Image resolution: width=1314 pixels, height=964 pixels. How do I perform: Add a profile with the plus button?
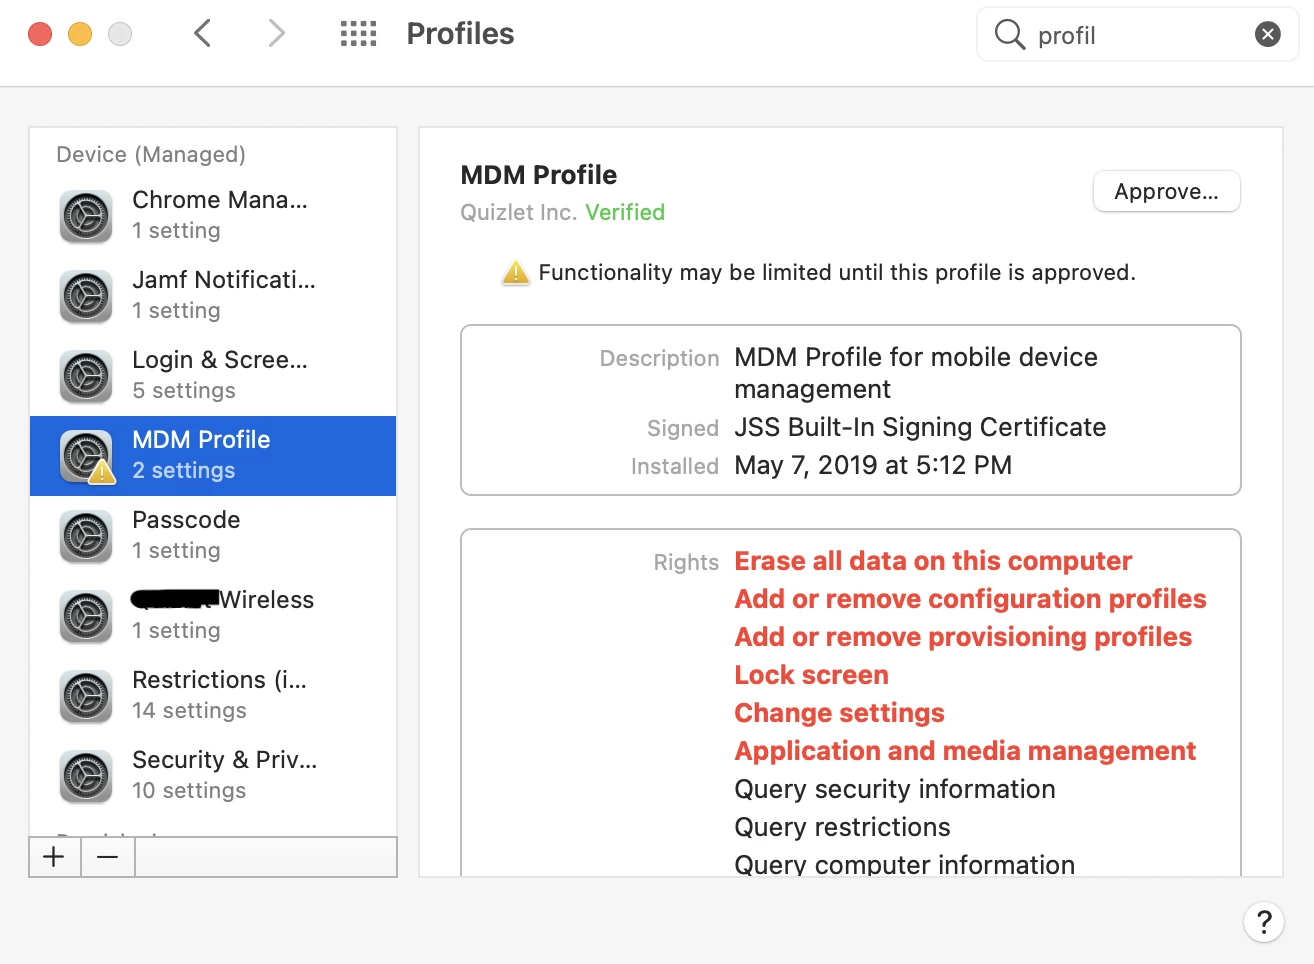(x=55, y=857)
